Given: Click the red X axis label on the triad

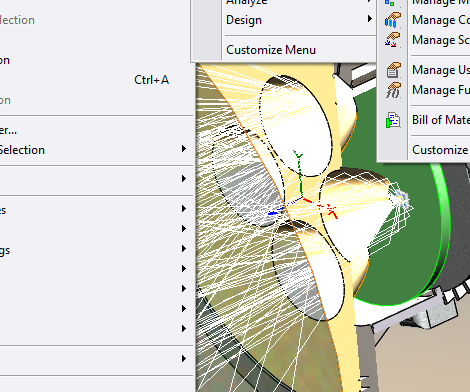Looking at the screenshot, I should (332, 211).
